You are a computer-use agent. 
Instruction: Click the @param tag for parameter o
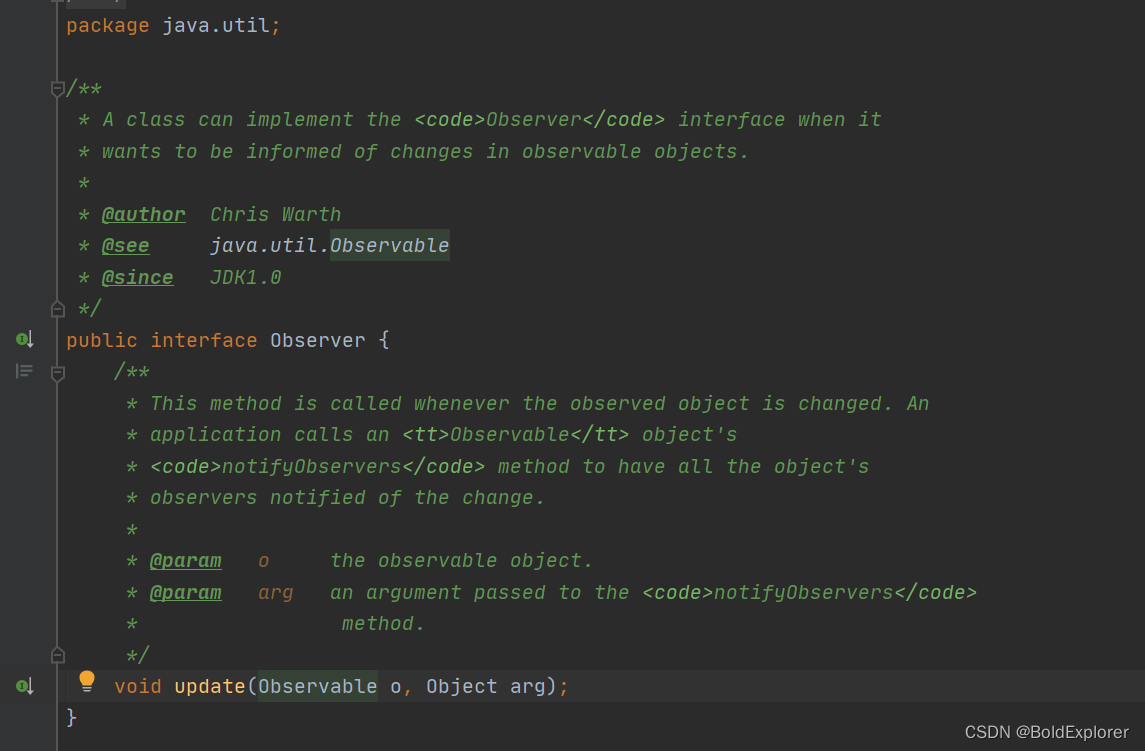tap(186, 560)
